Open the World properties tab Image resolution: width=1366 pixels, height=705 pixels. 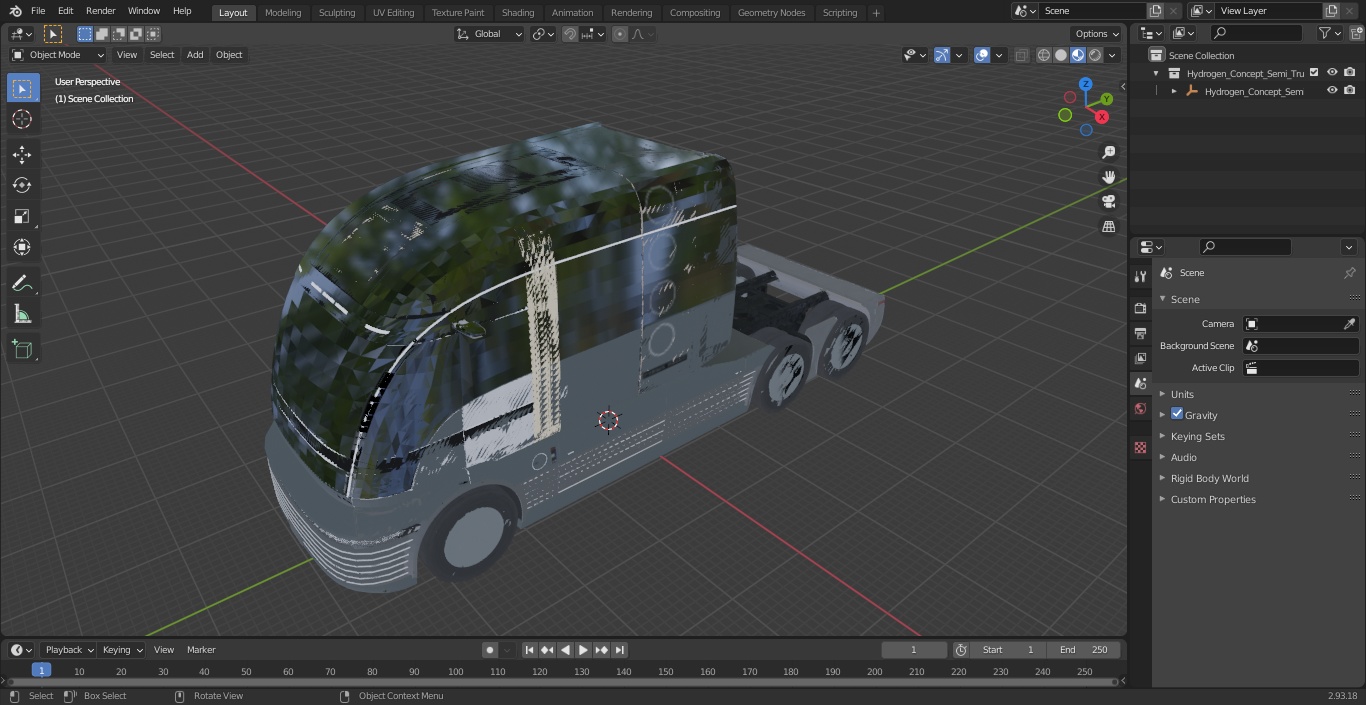tap(1140, 408)
